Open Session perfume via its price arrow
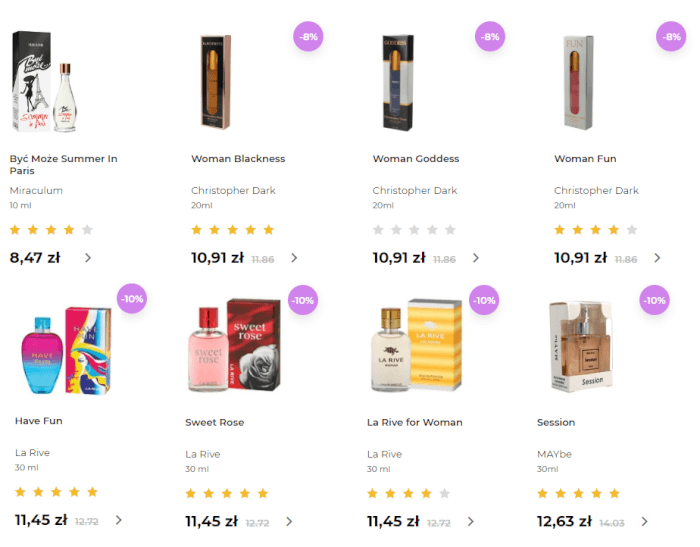 pyautogui.click(x=644, y=521)
